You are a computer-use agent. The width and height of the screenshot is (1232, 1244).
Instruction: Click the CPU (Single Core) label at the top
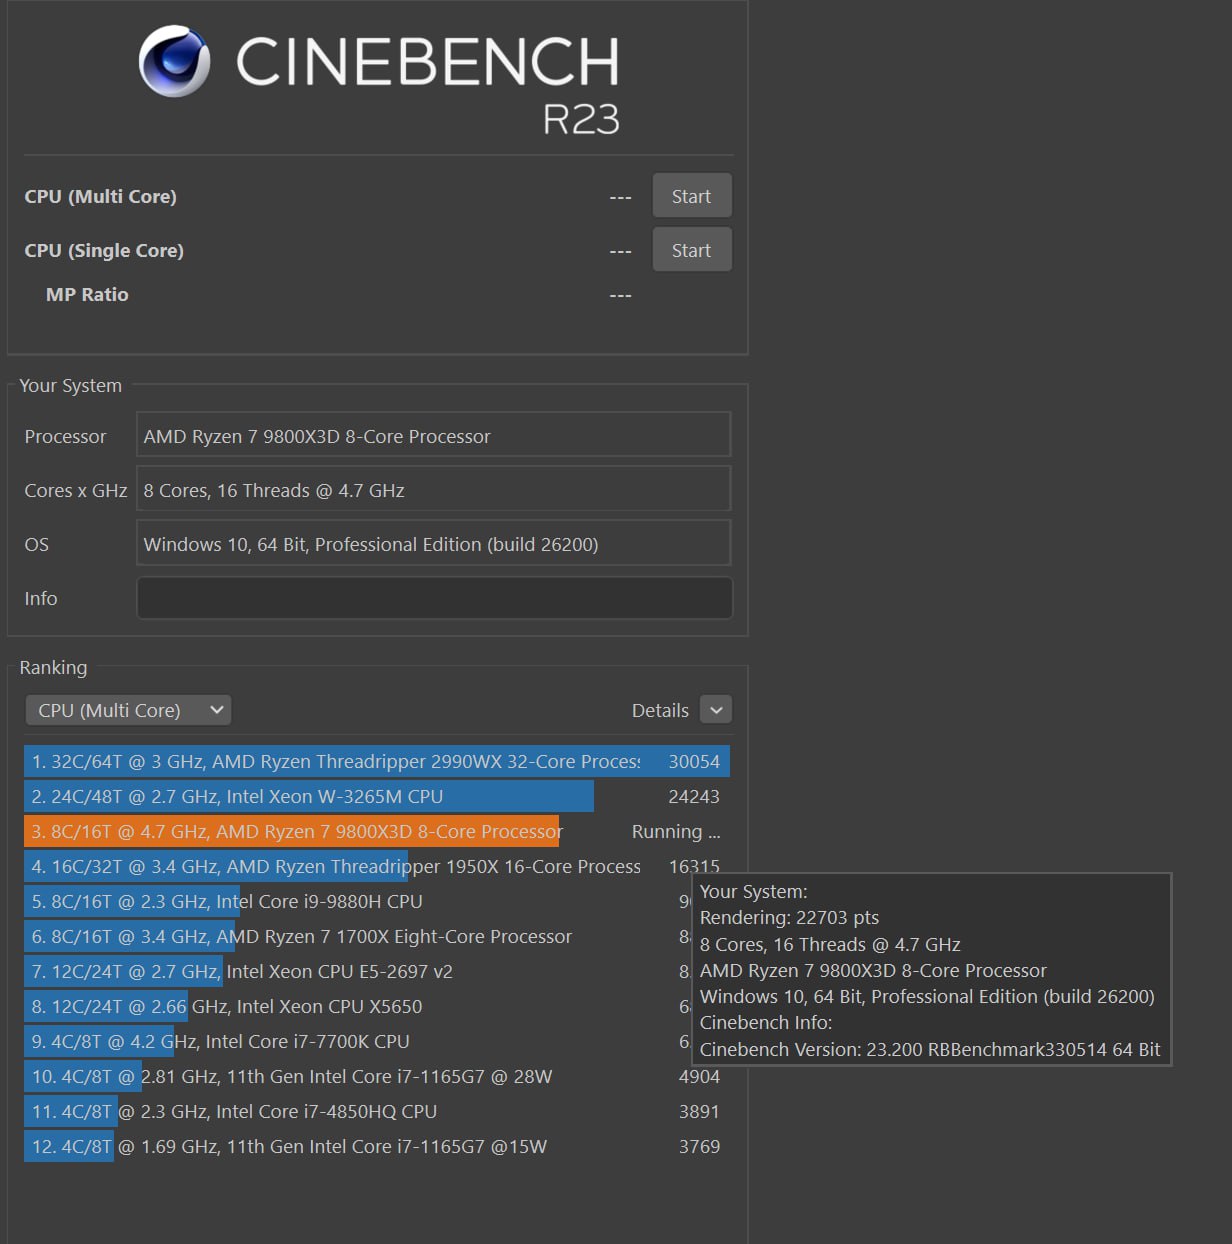pos(104,250)
